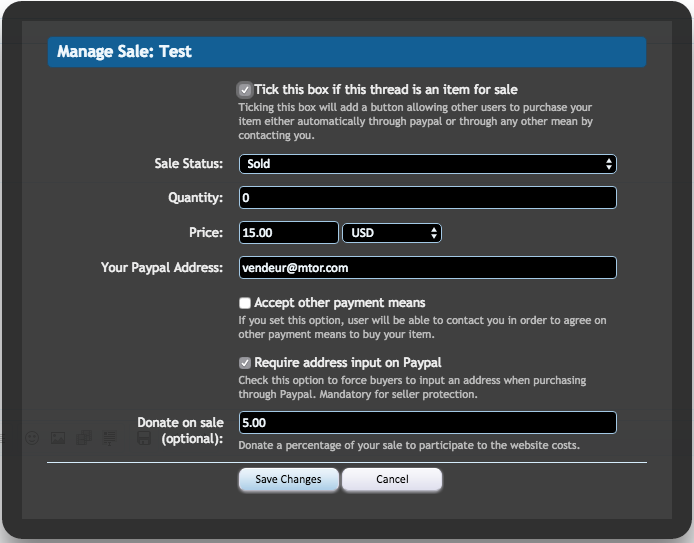This screenshot has width=694, height=543.
Task: Open the Sale Status dropdown
Action: pos(427,164)
